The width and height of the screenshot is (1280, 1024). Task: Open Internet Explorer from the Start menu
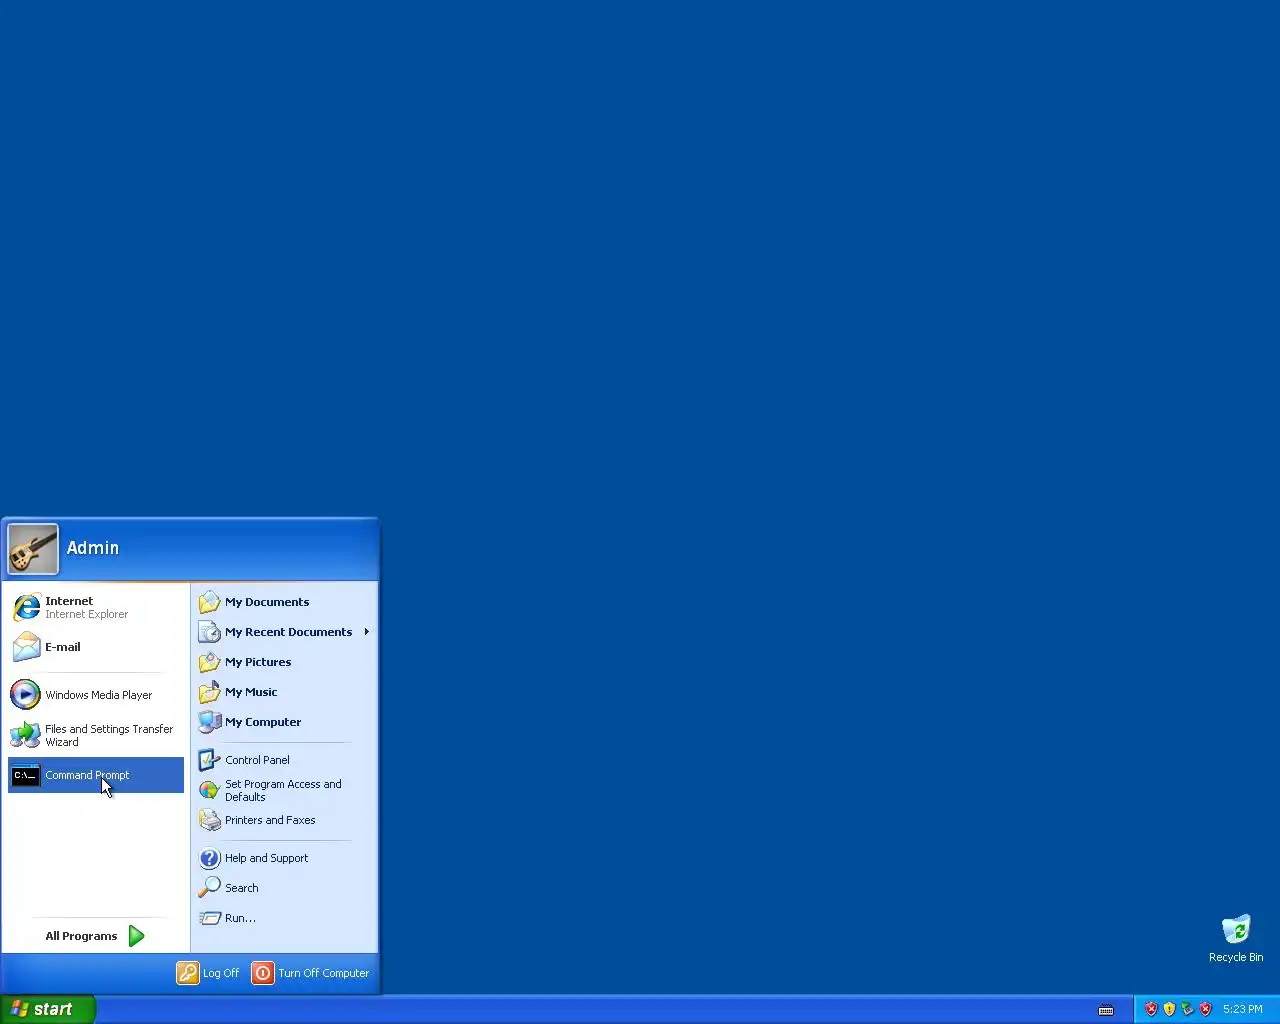pyautogui.click(x=96, y=607)
